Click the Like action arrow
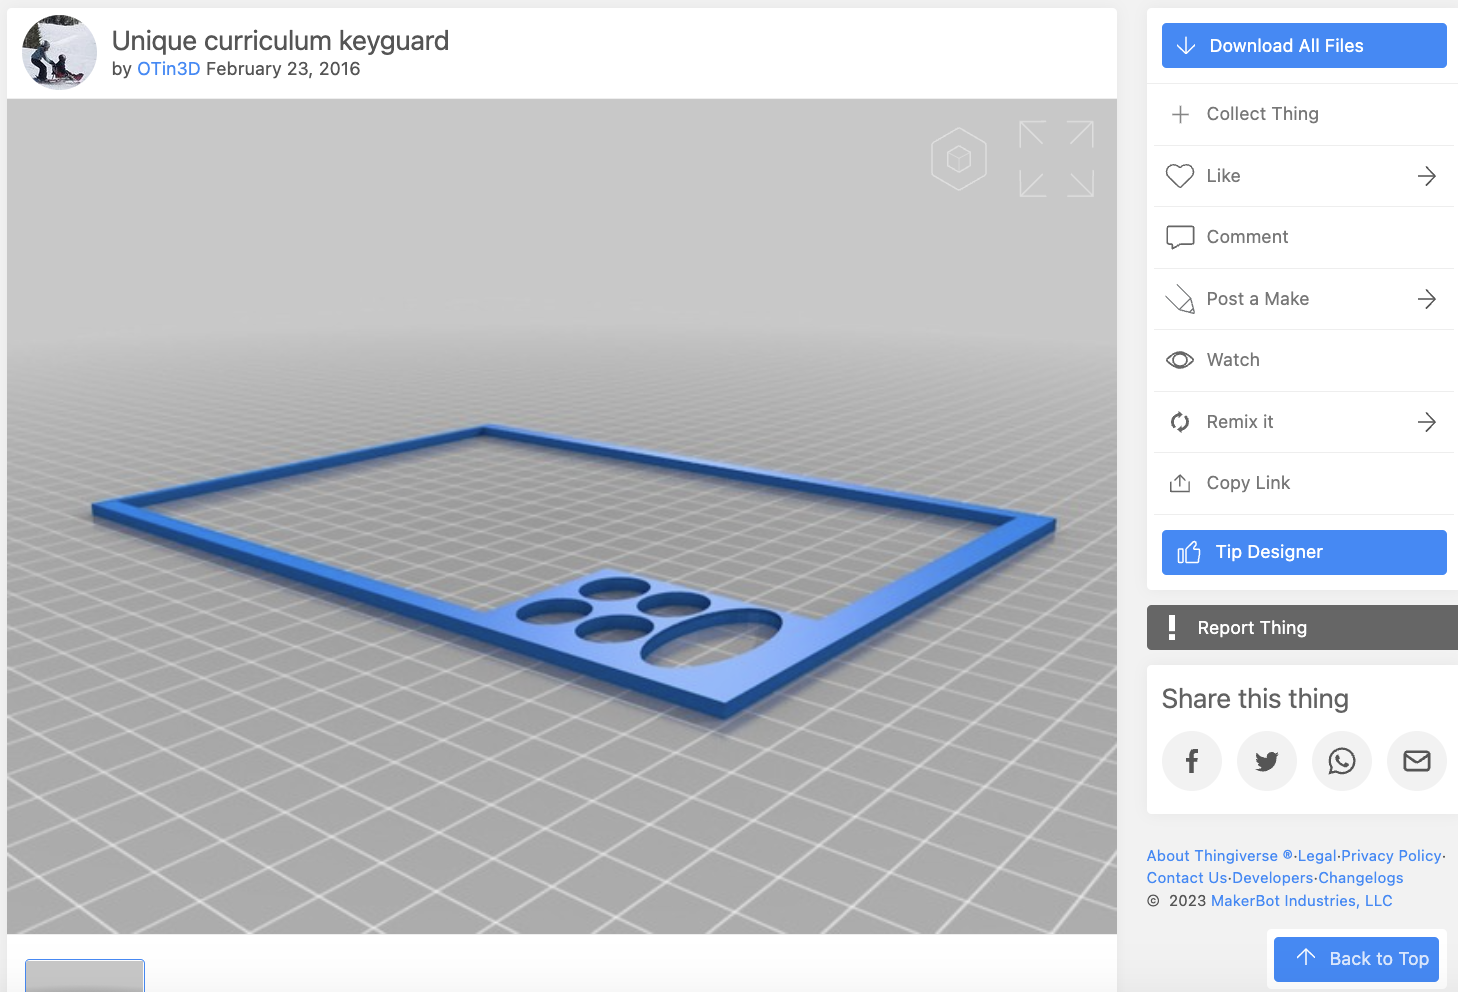The width and height of the screenshot is (1458, 992). pos(1426,176)
